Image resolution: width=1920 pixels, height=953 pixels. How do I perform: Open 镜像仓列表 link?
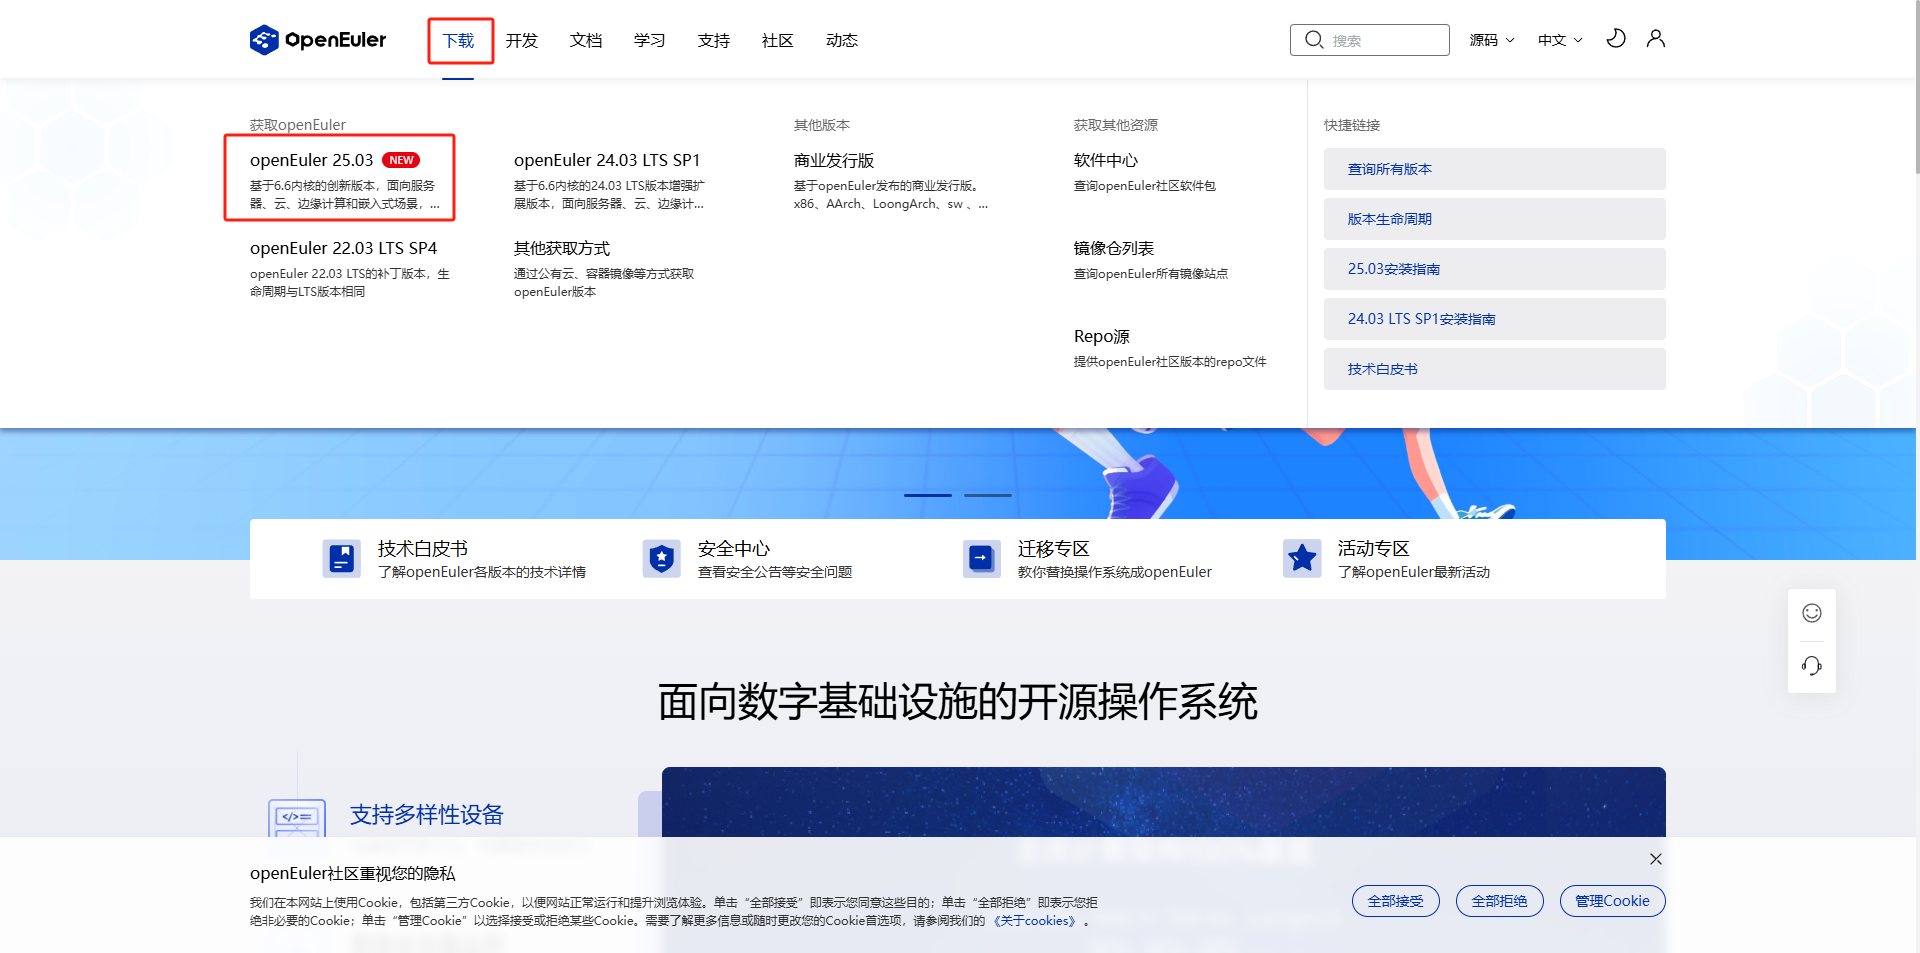[x=1114, y=248]
